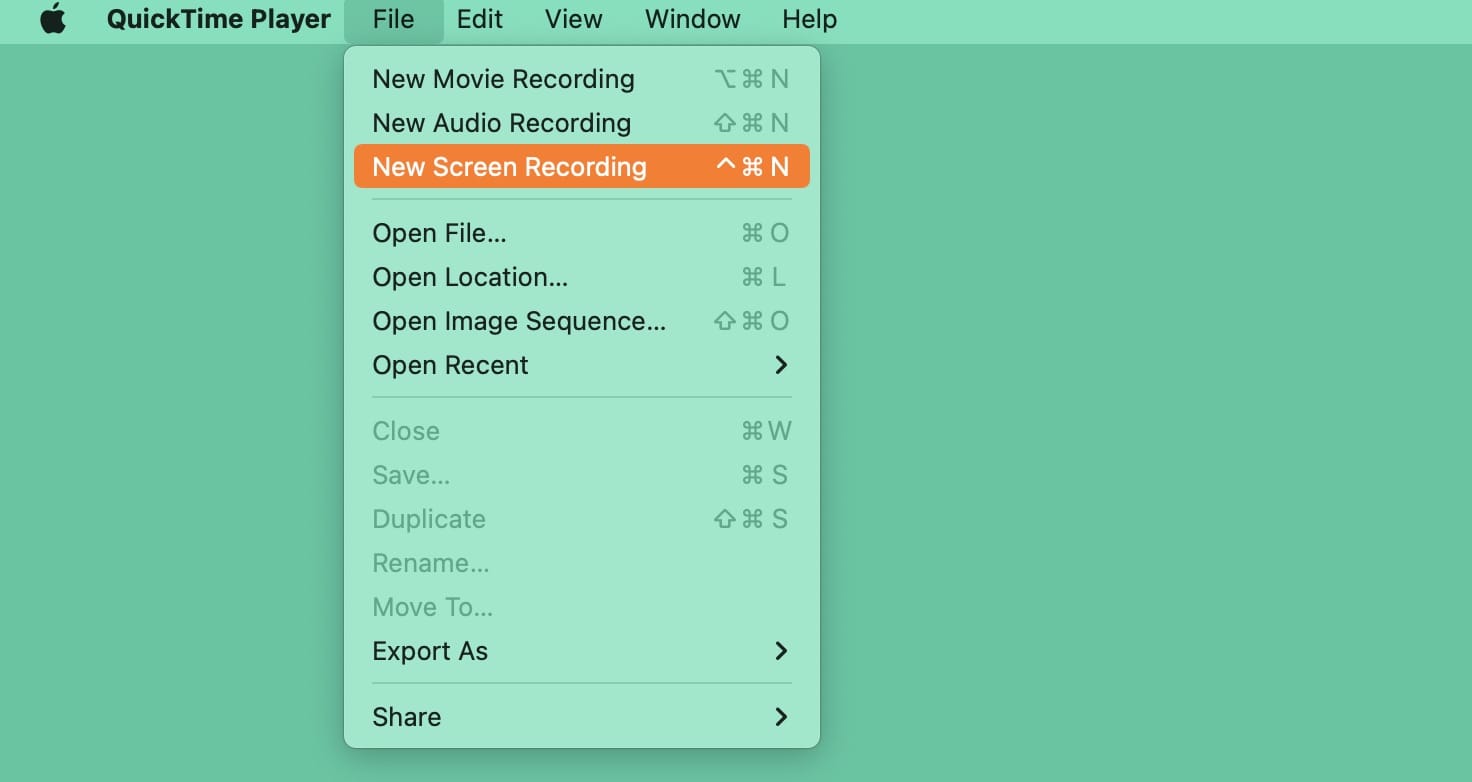1472x782 pixels.
Task: Click the Open Recent chevron arrow
Action: click(781, 365)
